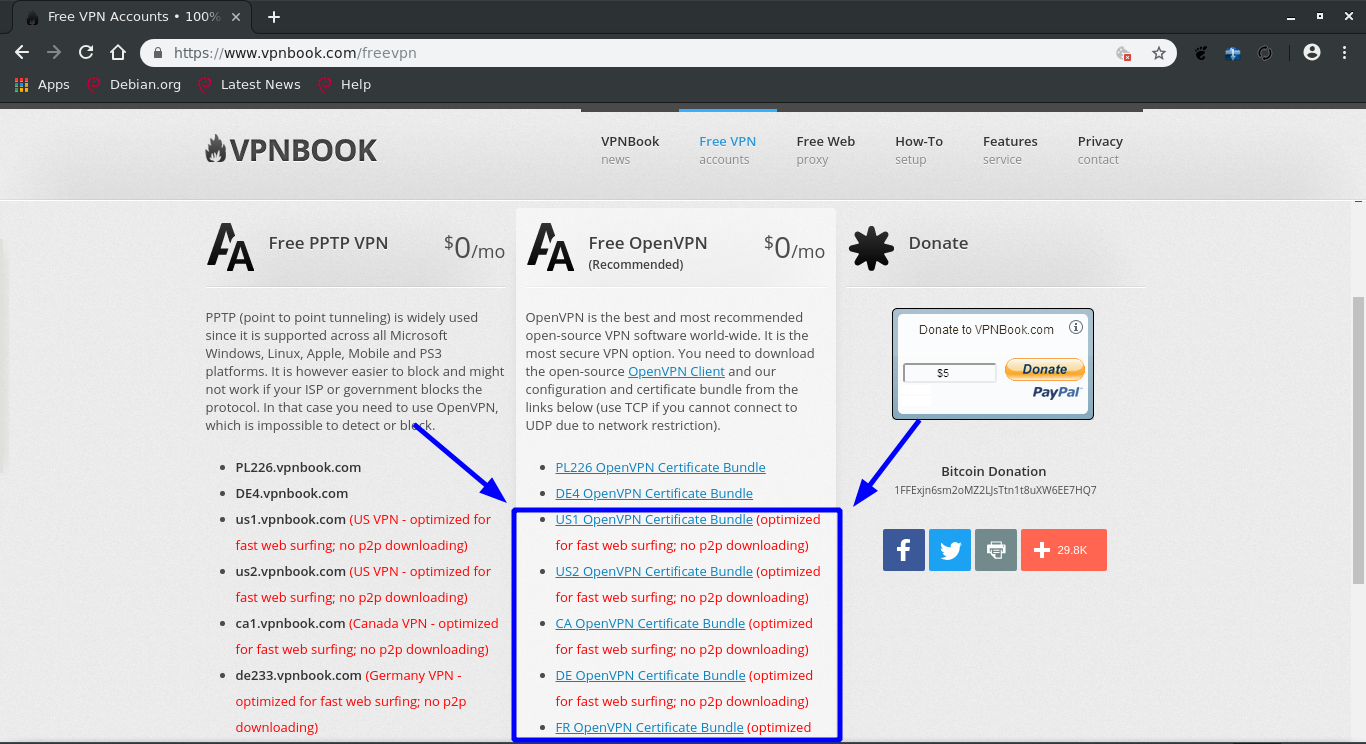Click the donation amount field
The width and height of the screenshot is (1366, 744).
949,373
